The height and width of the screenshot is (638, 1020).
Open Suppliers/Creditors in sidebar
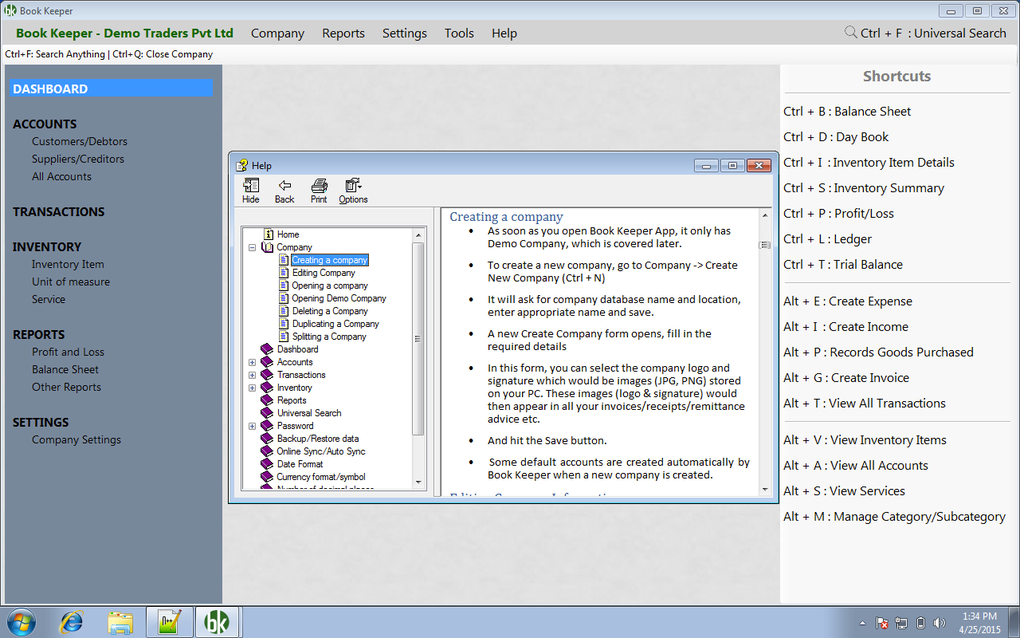pos(77,159)
